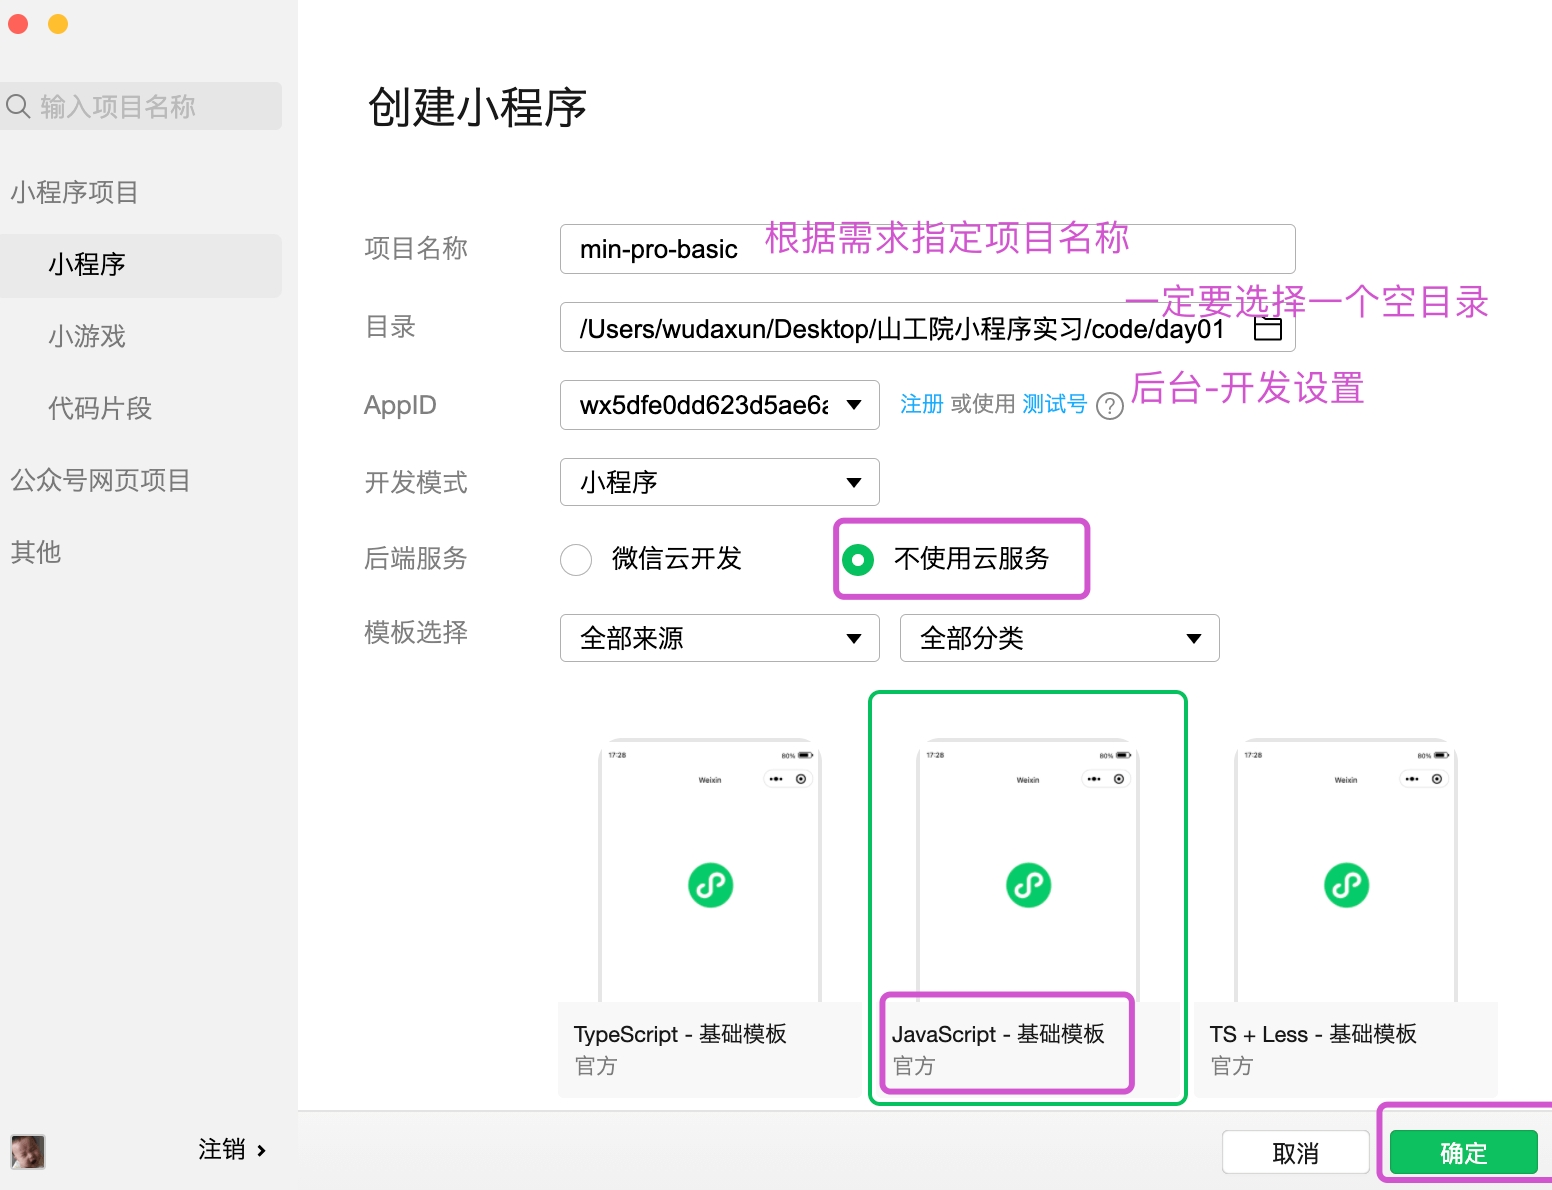The height and width of the screenshot is (1190, 1552).
Task: Click the search magnifier icon in sidebar
Action: (x=18, y=105)
